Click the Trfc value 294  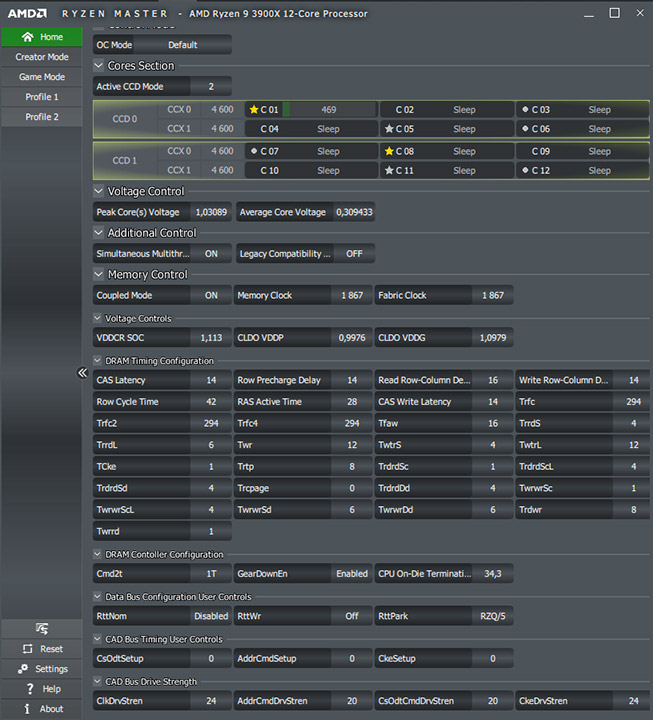tap(633, 401)
